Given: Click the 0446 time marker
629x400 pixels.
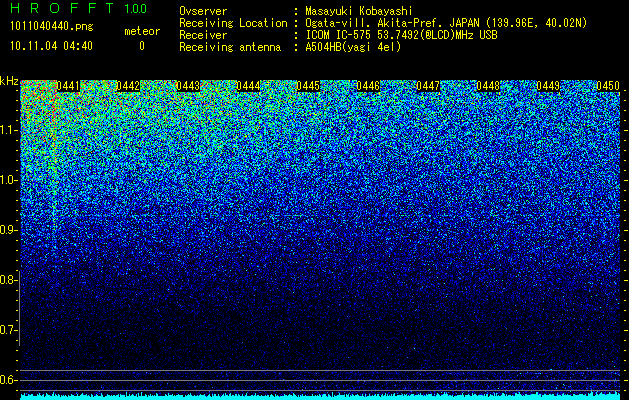Looking at the screenshot, I should 368,86.
